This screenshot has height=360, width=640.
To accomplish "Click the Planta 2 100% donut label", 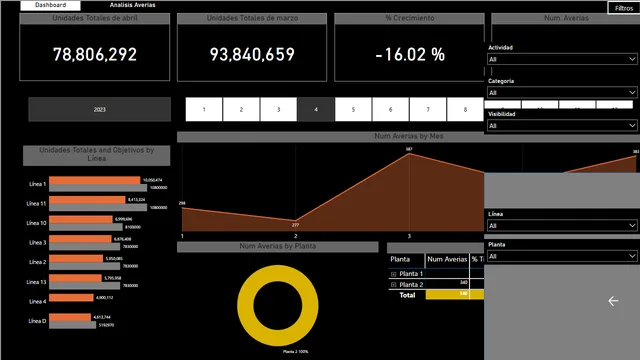I will coord(296,351).
